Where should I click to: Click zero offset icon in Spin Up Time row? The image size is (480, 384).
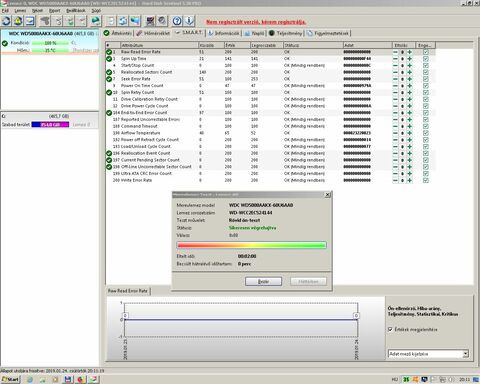pyautogui.click(x=402, y=59)
